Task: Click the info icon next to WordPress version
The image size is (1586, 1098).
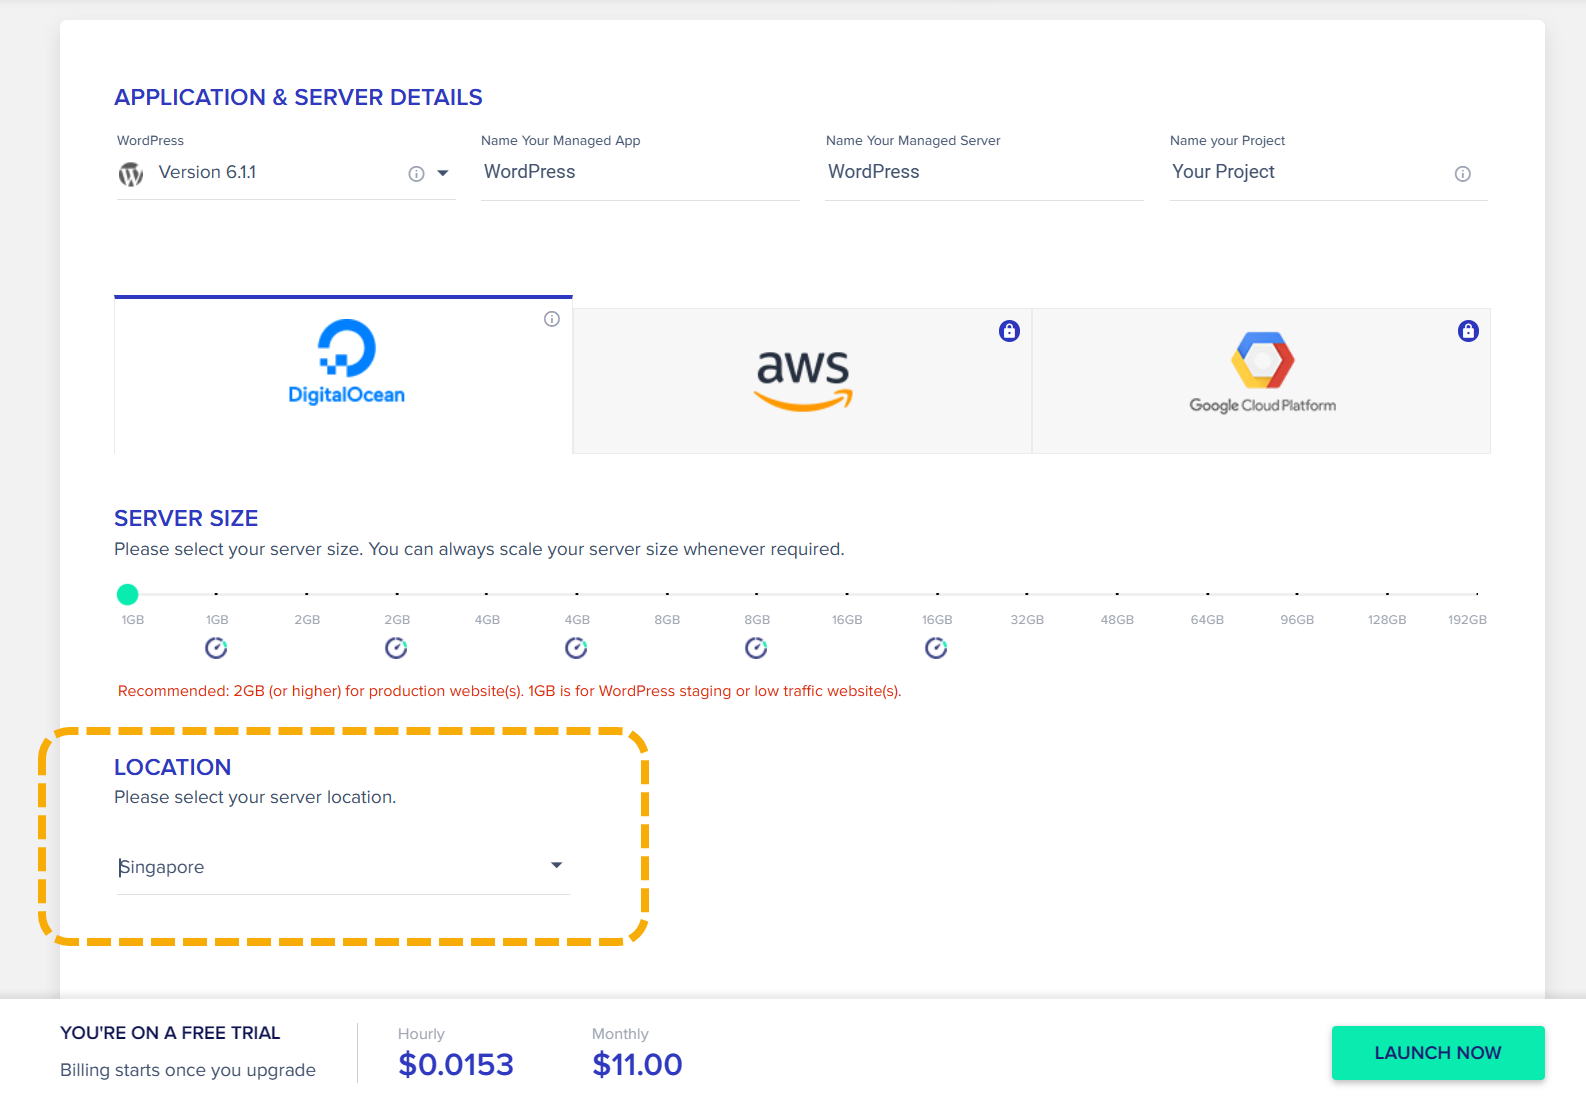Action: (417, 174)
